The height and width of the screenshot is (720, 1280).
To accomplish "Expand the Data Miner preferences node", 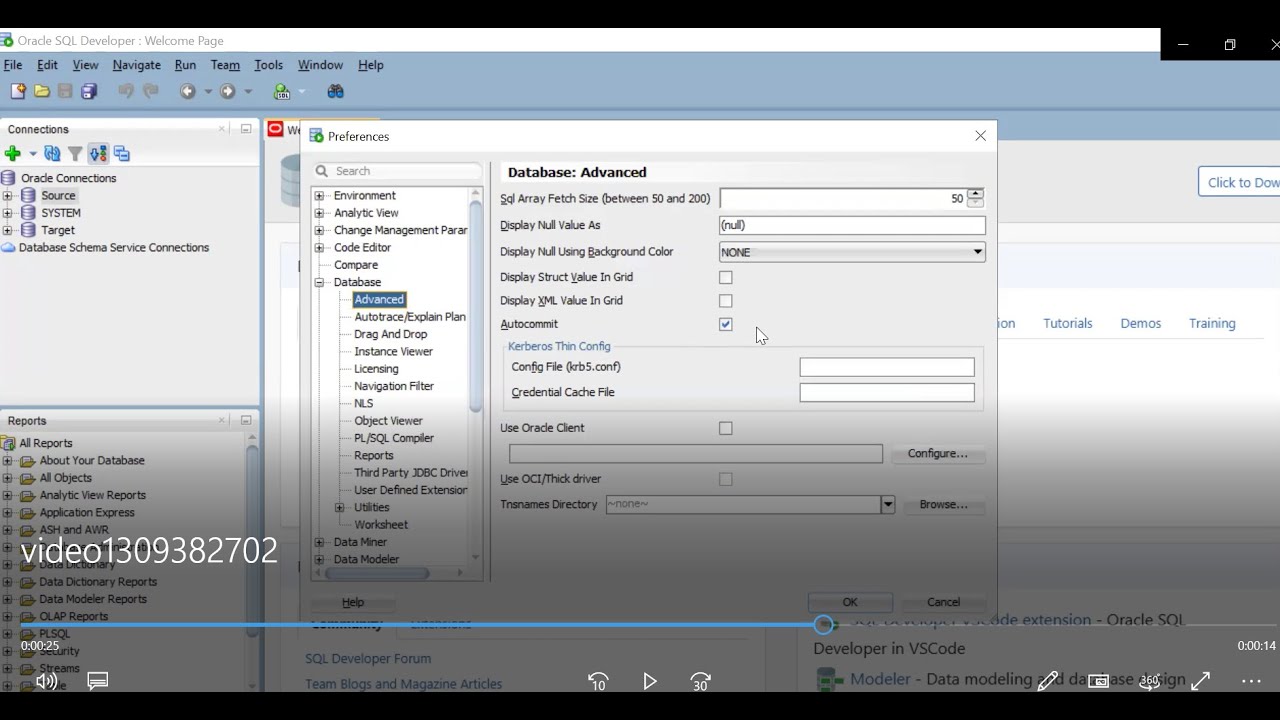I will click(320, 542).
